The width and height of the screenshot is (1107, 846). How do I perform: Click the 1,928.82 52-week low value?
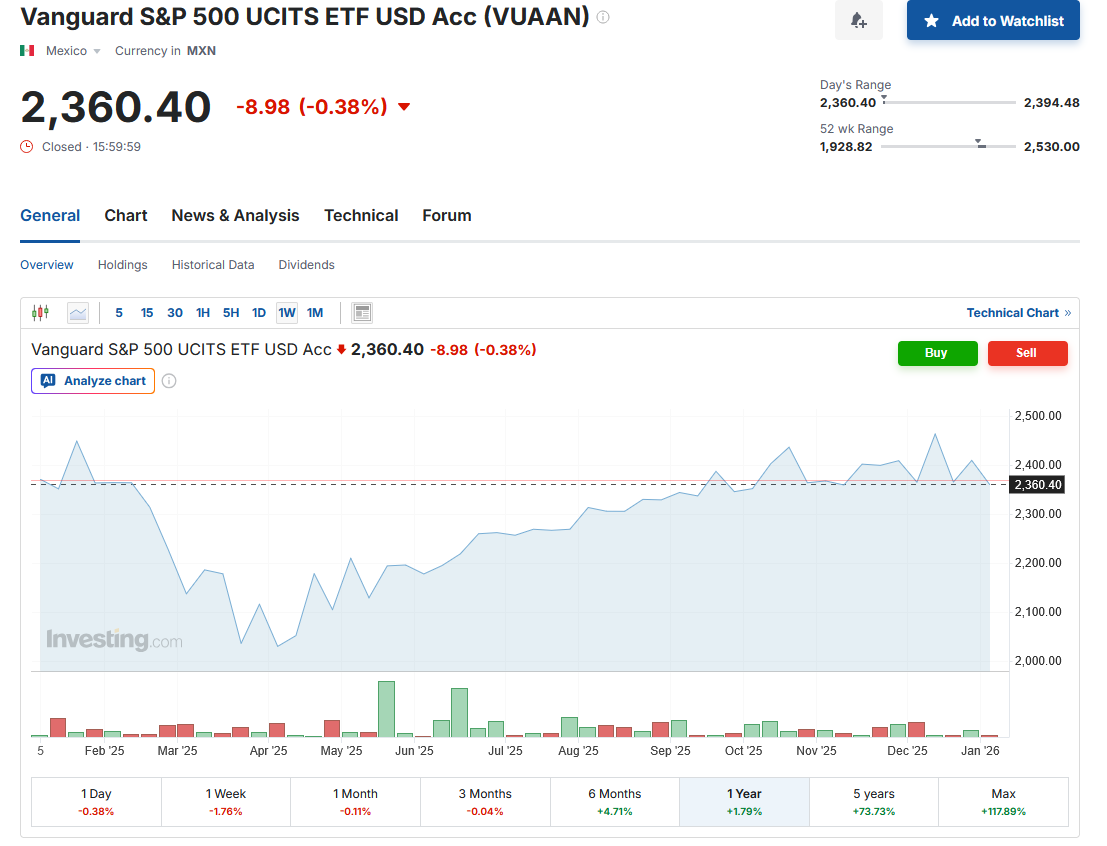(846, 147)
